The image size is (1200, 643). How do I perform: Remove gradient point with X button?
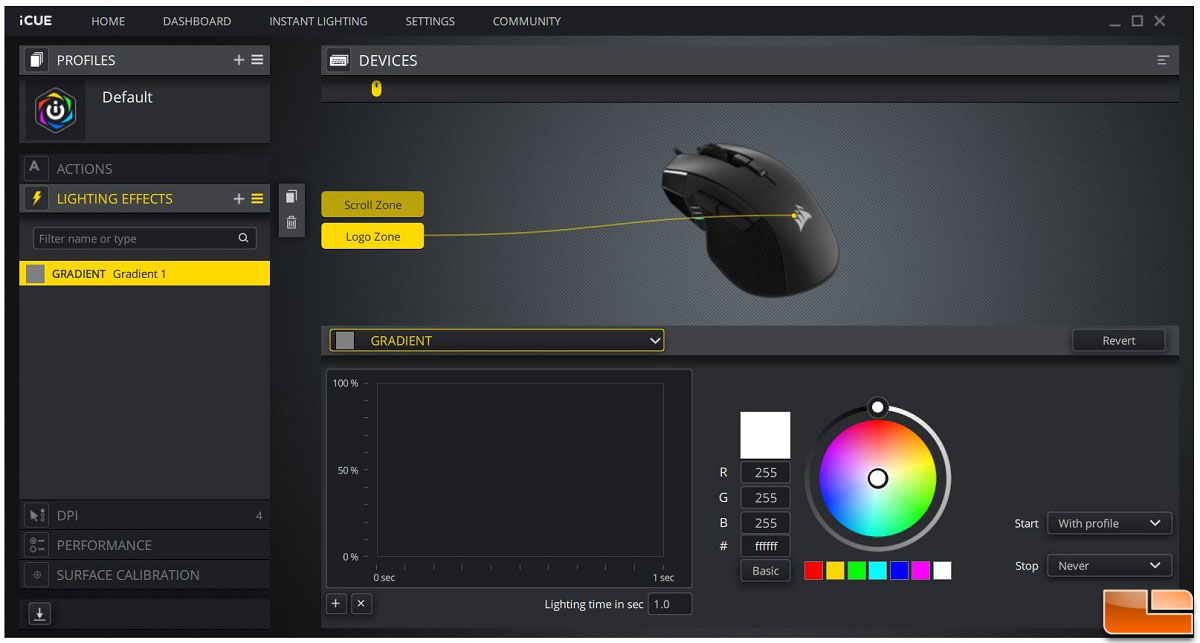coord(362,603)
